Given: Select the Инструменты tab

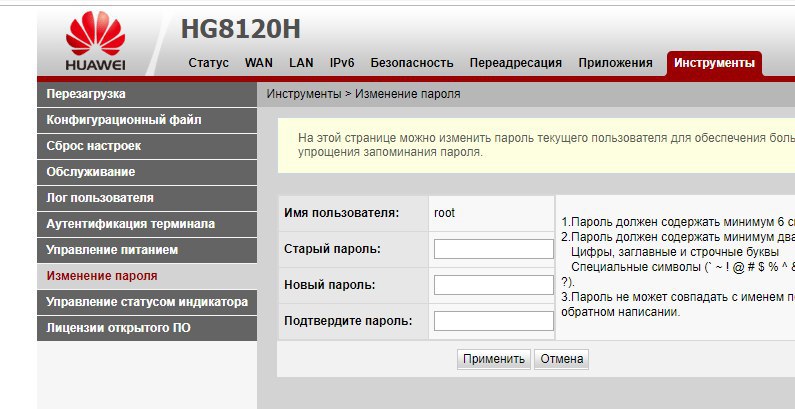Looking at the screenshot, I should tap(714, 63).
